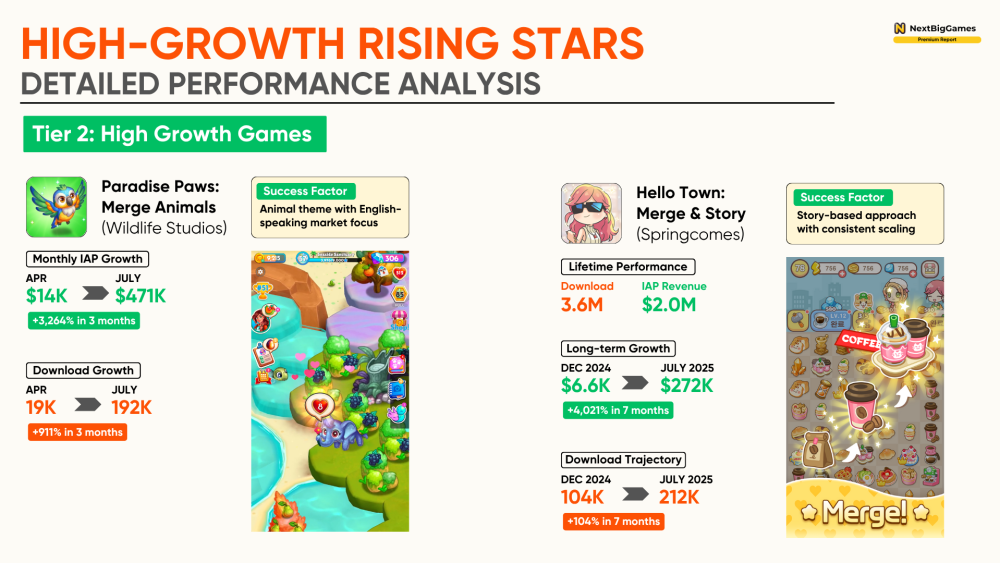Image resolution: width=1000 pixels, height=563 pixels.
Task: Click the Download Trajectory label
Action: (x=623, y=460)
